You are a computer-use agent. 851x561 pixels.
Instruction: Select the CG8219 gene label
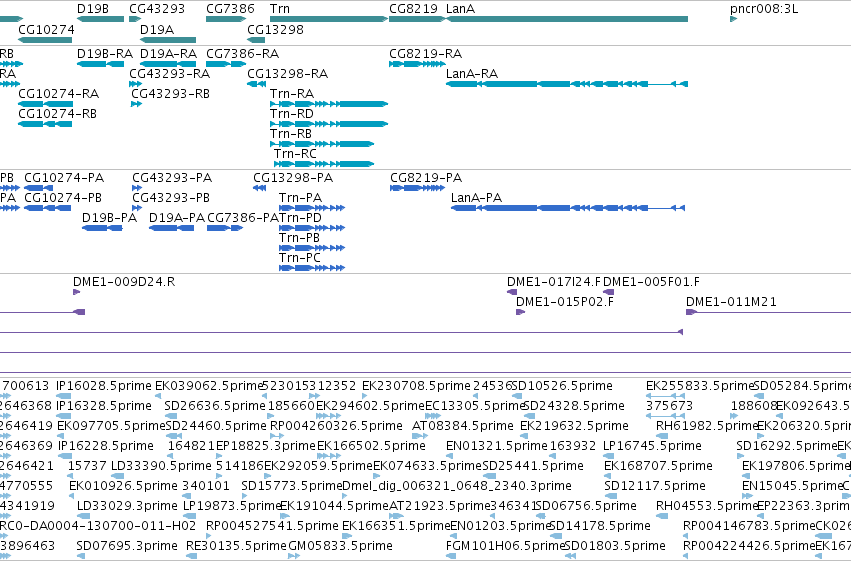tap(414, 9)
